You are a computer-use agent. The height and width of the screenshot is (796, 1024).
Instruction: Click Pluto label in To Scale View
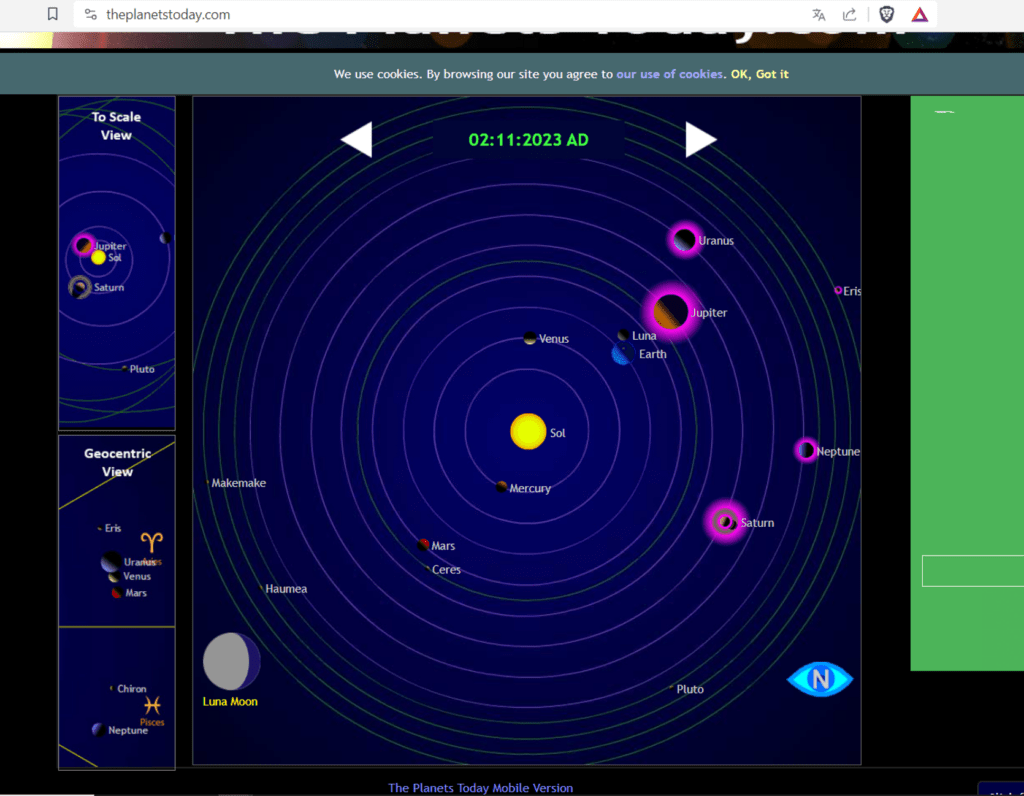[142, 369]
